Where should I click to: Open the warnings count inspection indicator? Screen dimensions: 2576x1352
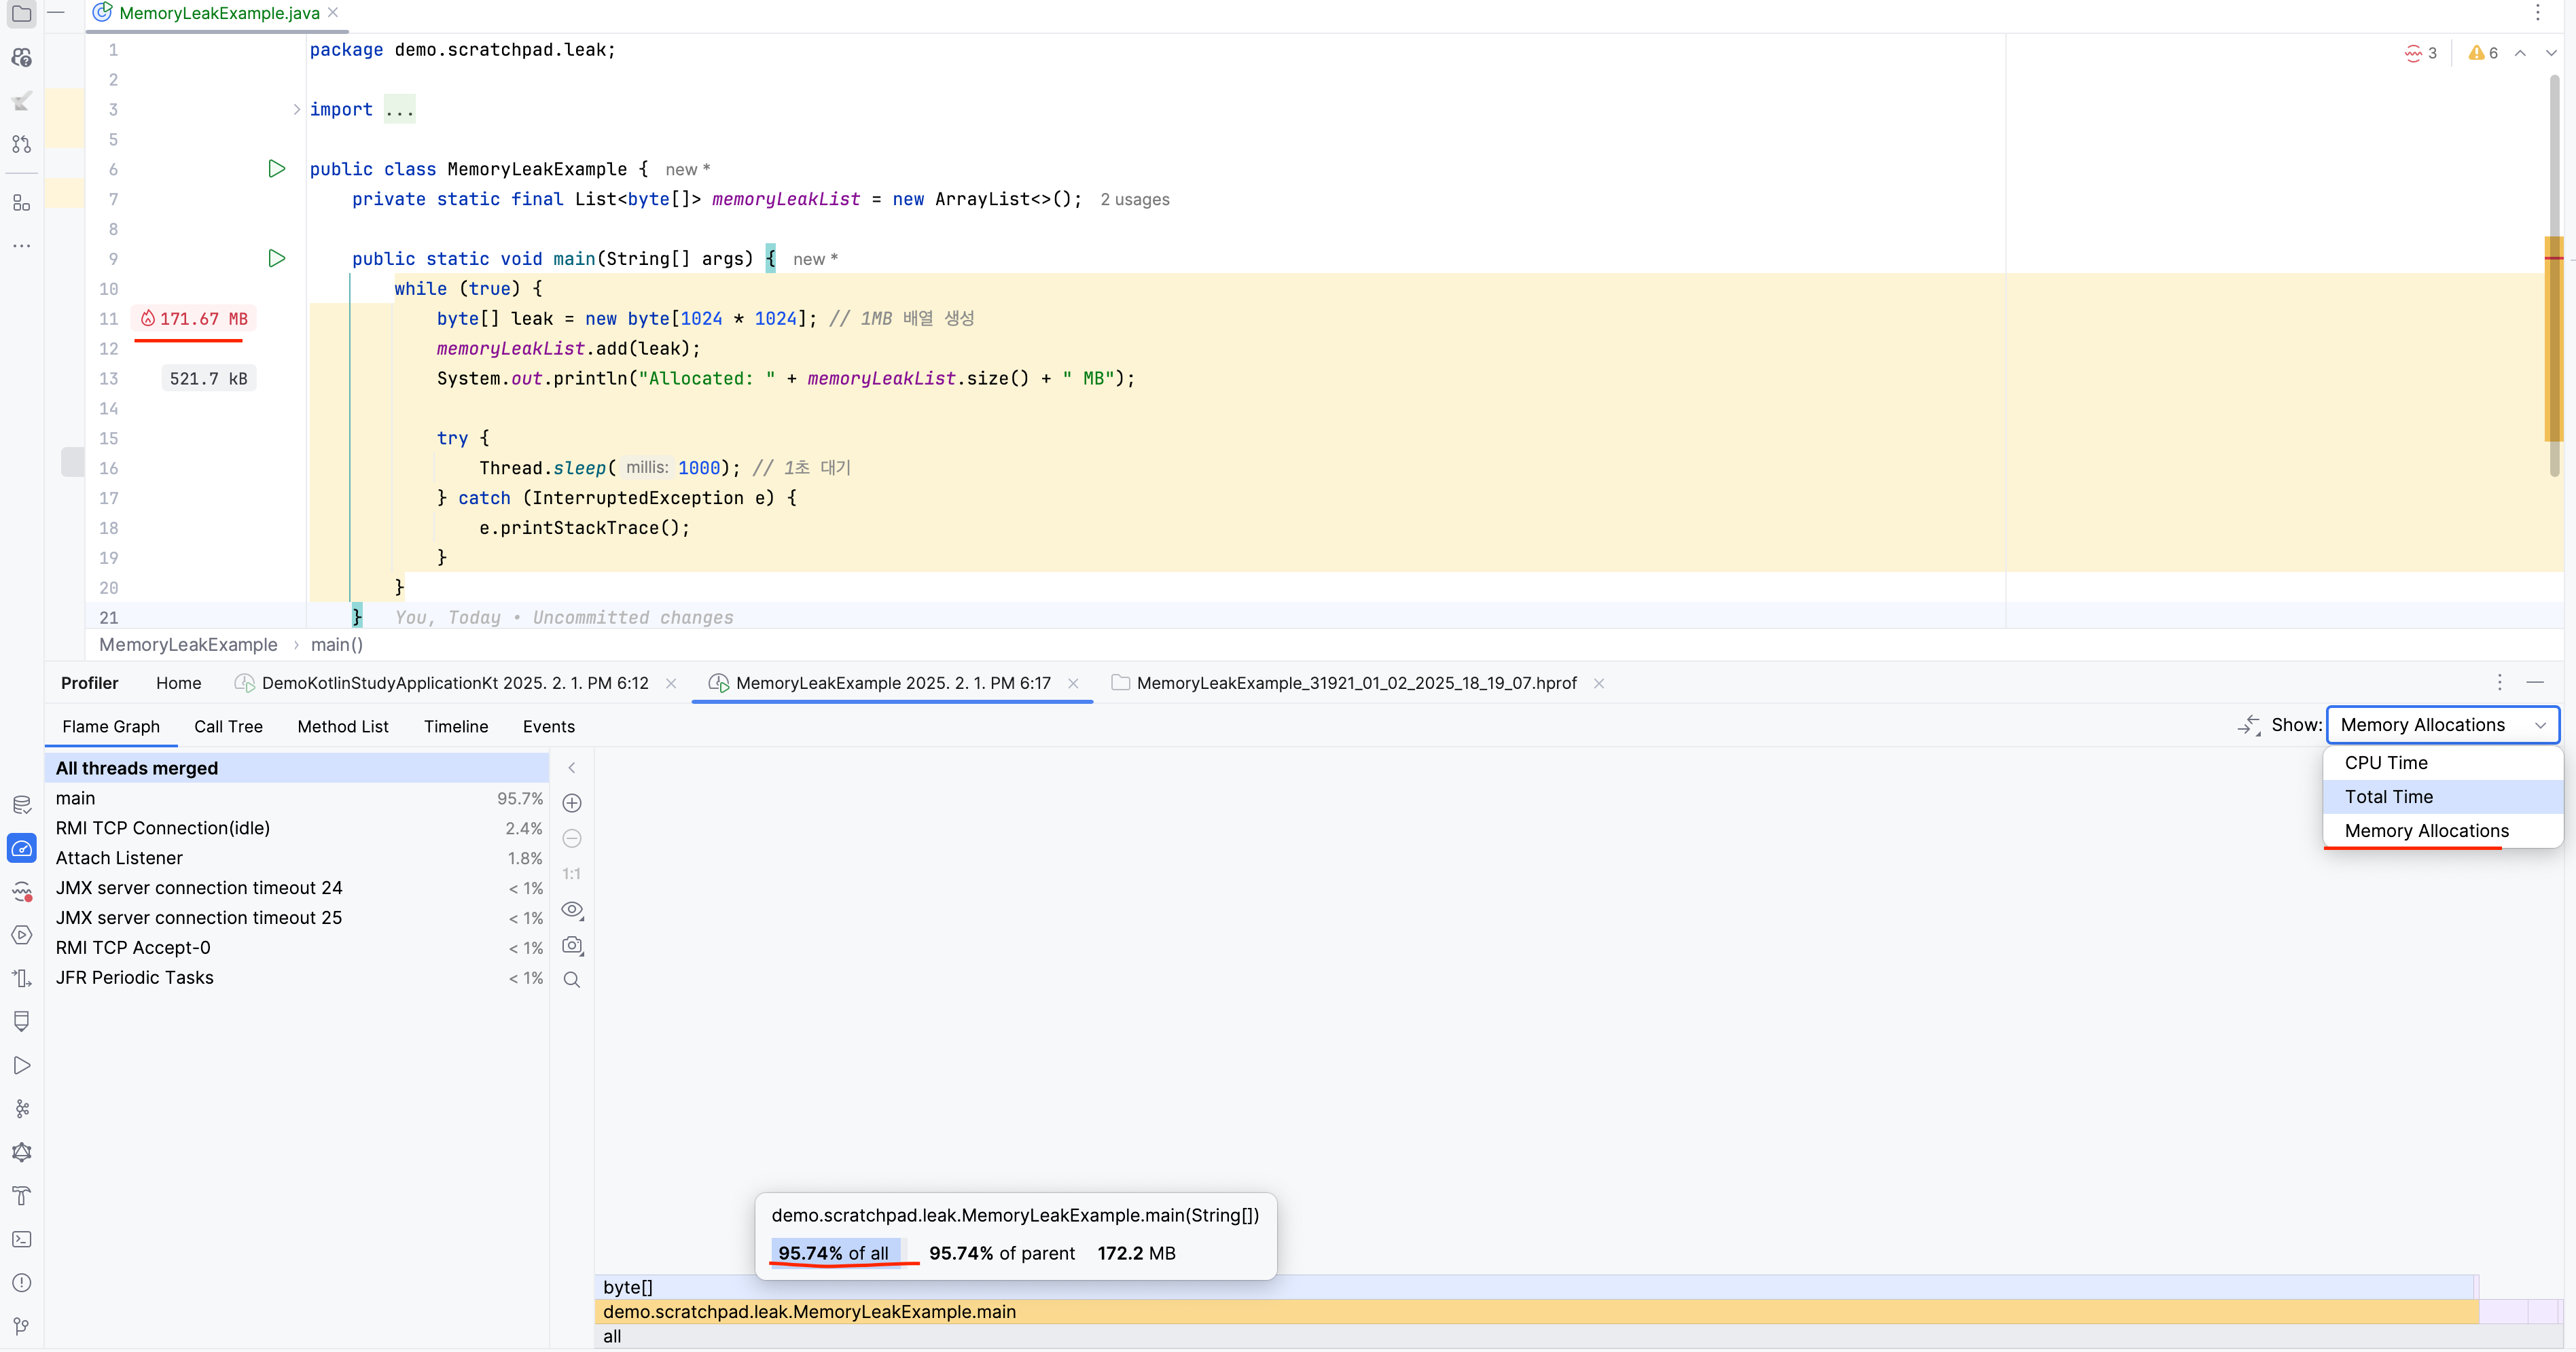pyautogui.click(x=2483, y=53)
